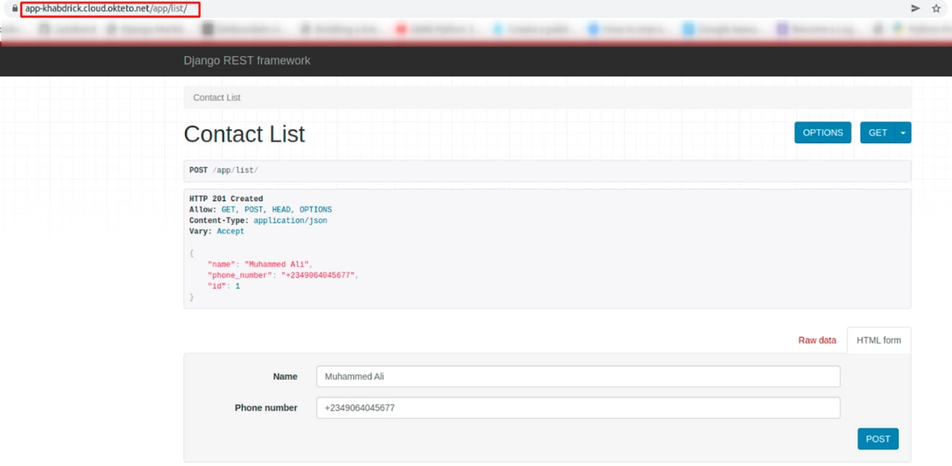Submit the form with POST button
952x466 pixels.
(878, 439)
